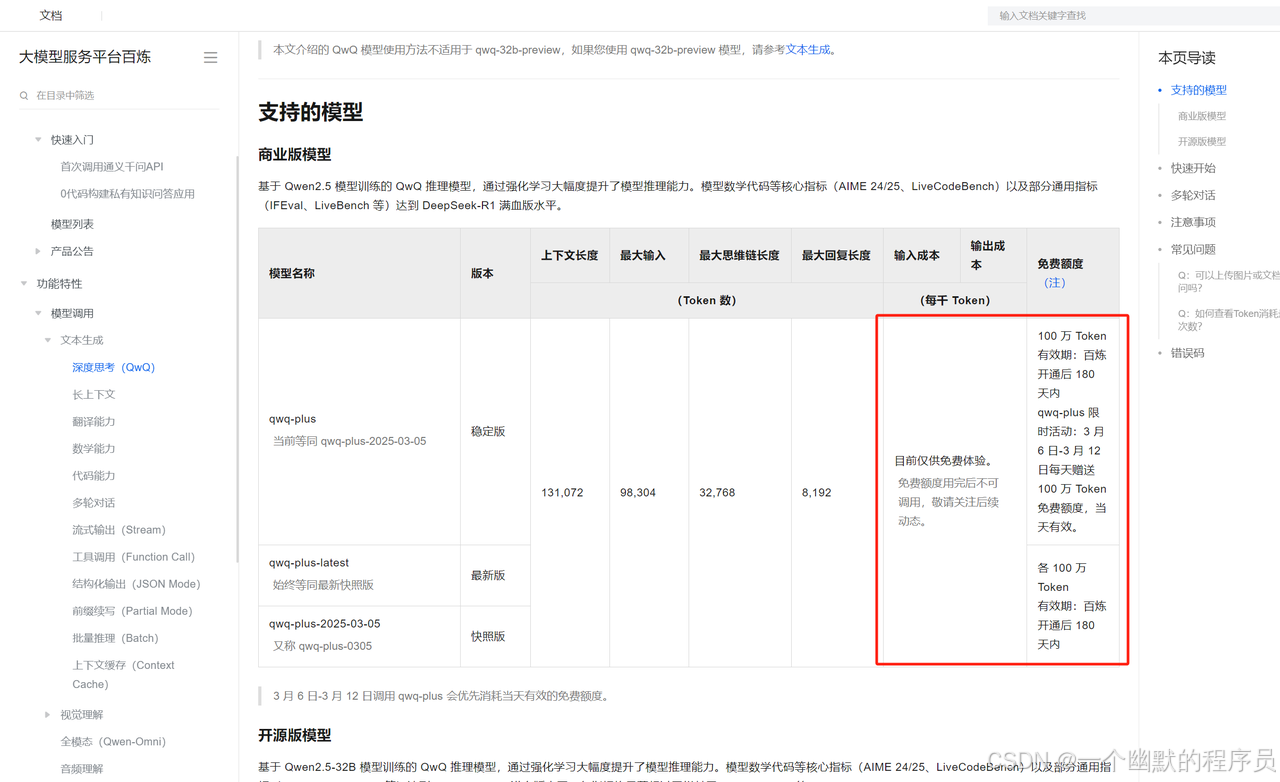This screenshot has height=782, width=1280.
Task: Open 上下文缓存 (Context Cache) sidebar item
Action: [123, 675]
